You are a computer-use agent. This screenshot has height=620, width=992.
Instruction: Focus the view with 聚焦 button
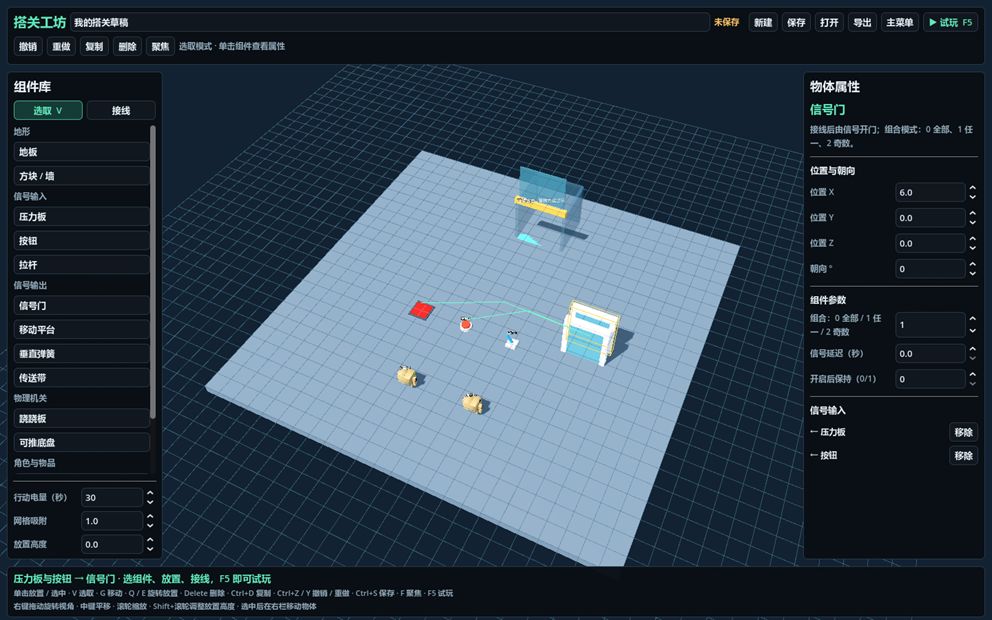(160, 46)
